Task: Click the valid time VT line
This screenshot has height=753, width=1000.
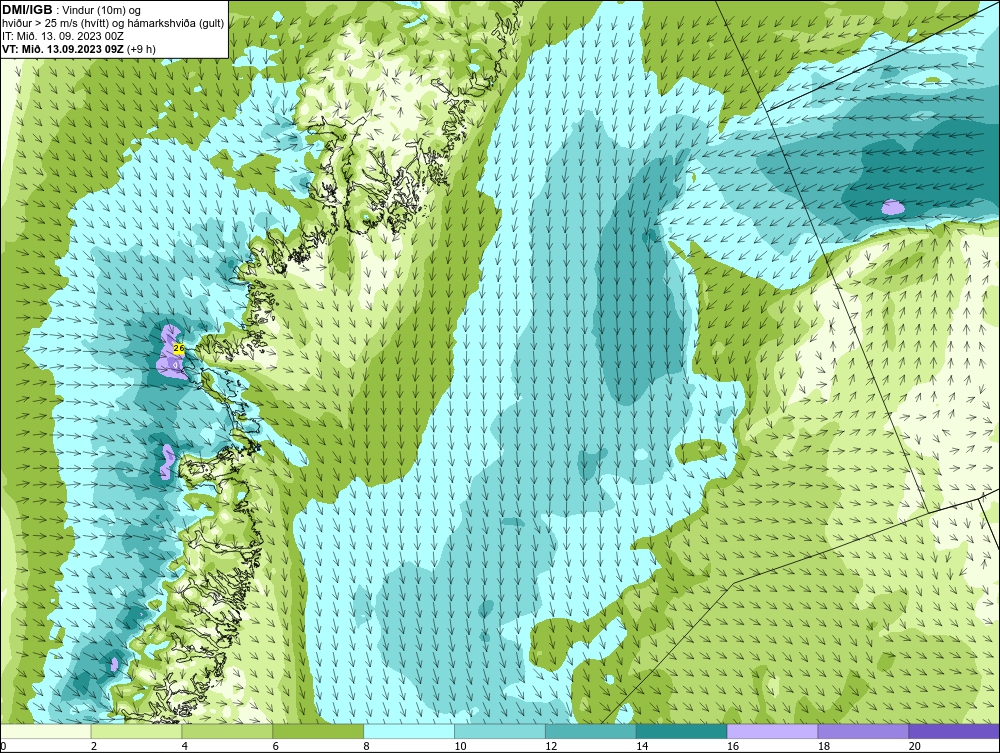Action: (78, 48)
